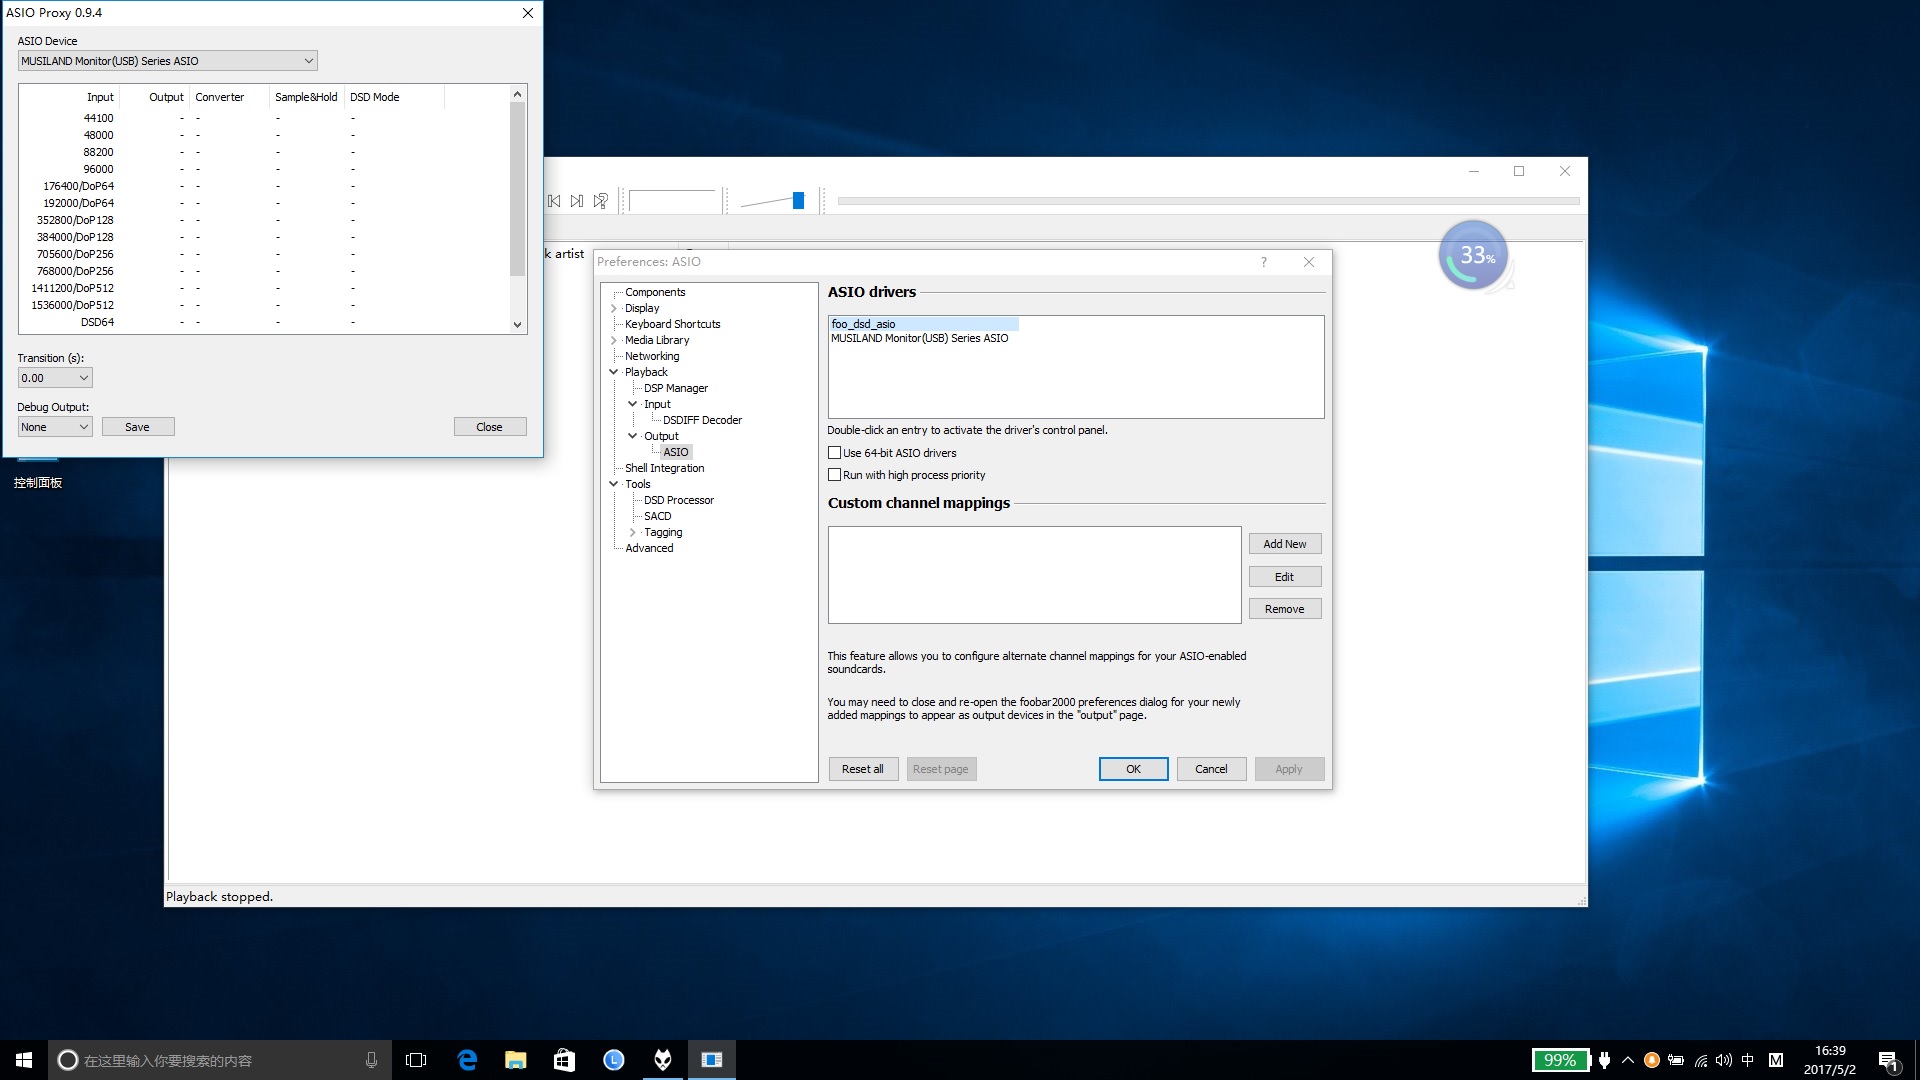Viewport: 1920px width, 1080px height.
Task: Click Save in ASIO Proxy window
Action: pos(138,427)
